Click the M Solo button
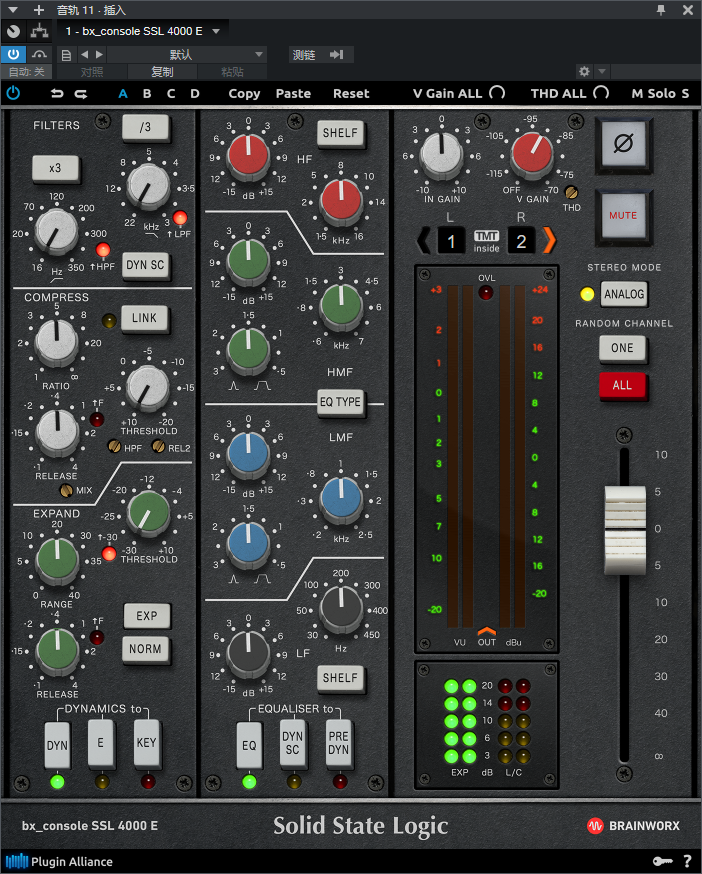 tap(653, 94)
